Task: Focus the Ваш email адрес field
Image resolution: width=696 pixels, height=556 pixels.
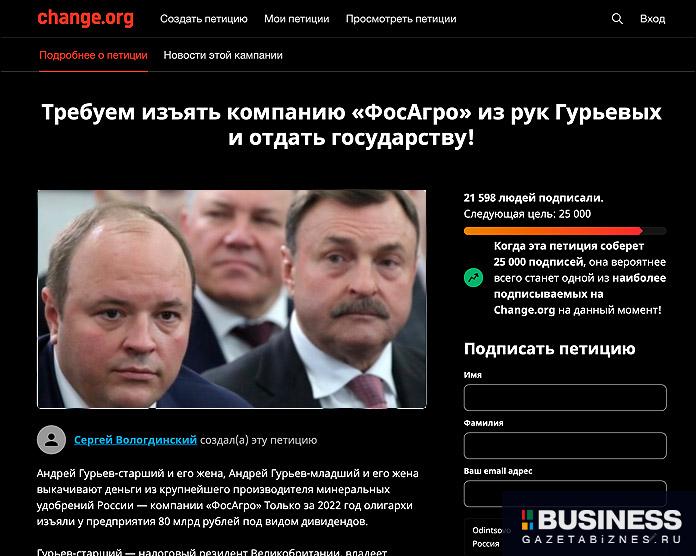Action: click(x=565, y=493)
